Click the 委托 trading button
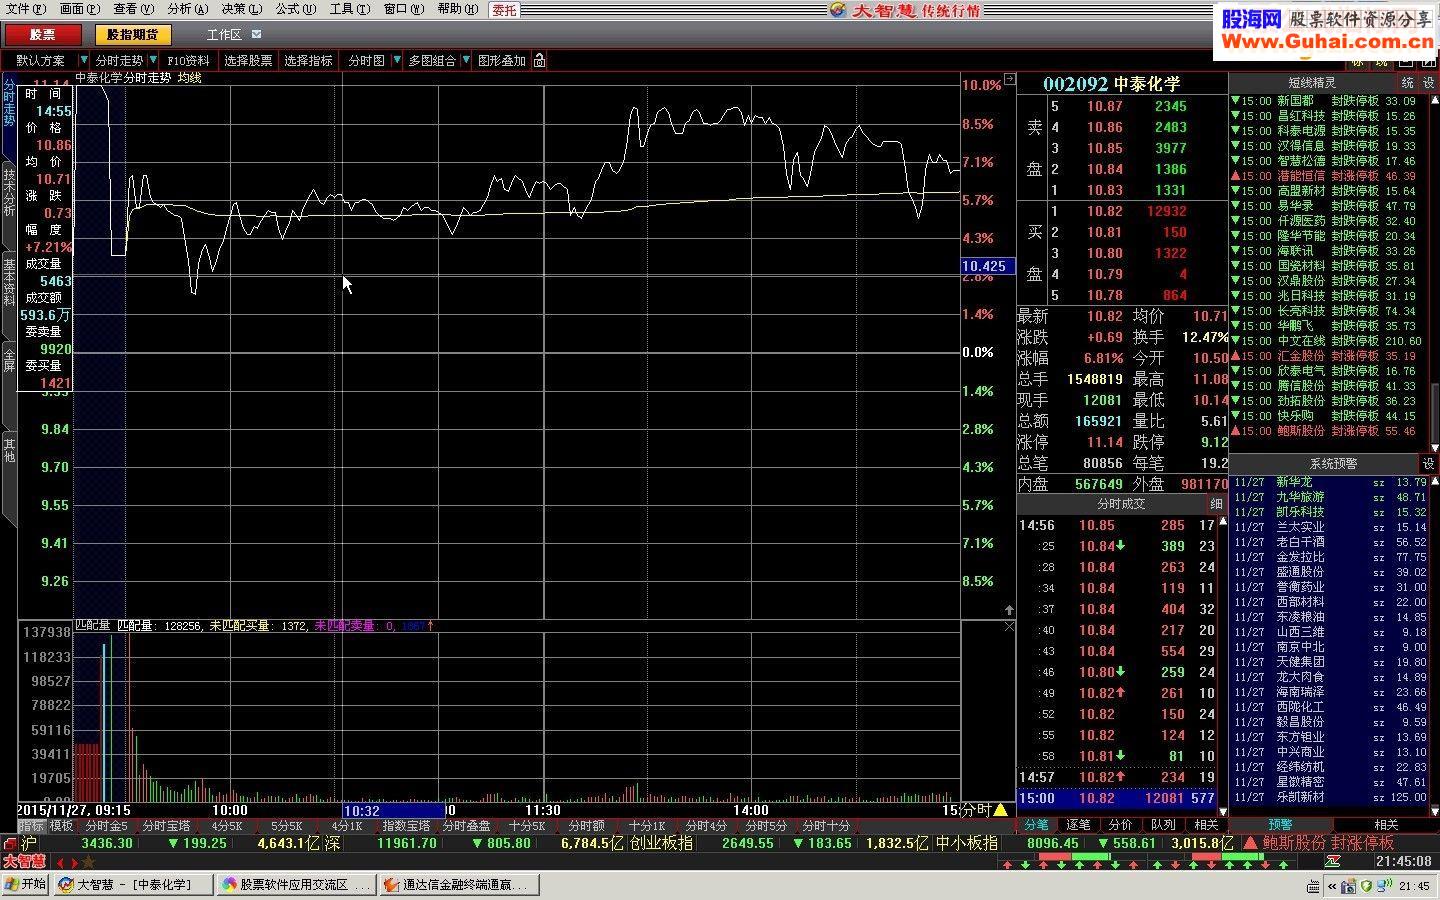Viewport: 1440px width, 900px height. [505, 10]
